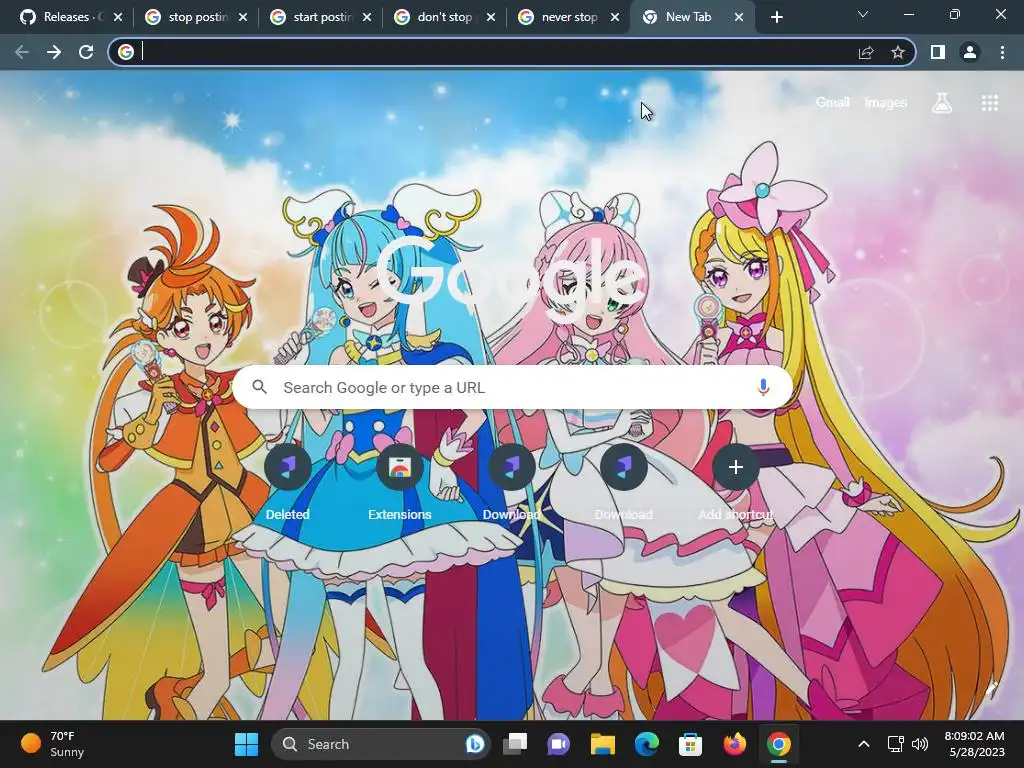The image size is (1024, 768).
Task: Open the Chrome profile avatar menu
Action: pyautogui.click(x=970, y=52)
